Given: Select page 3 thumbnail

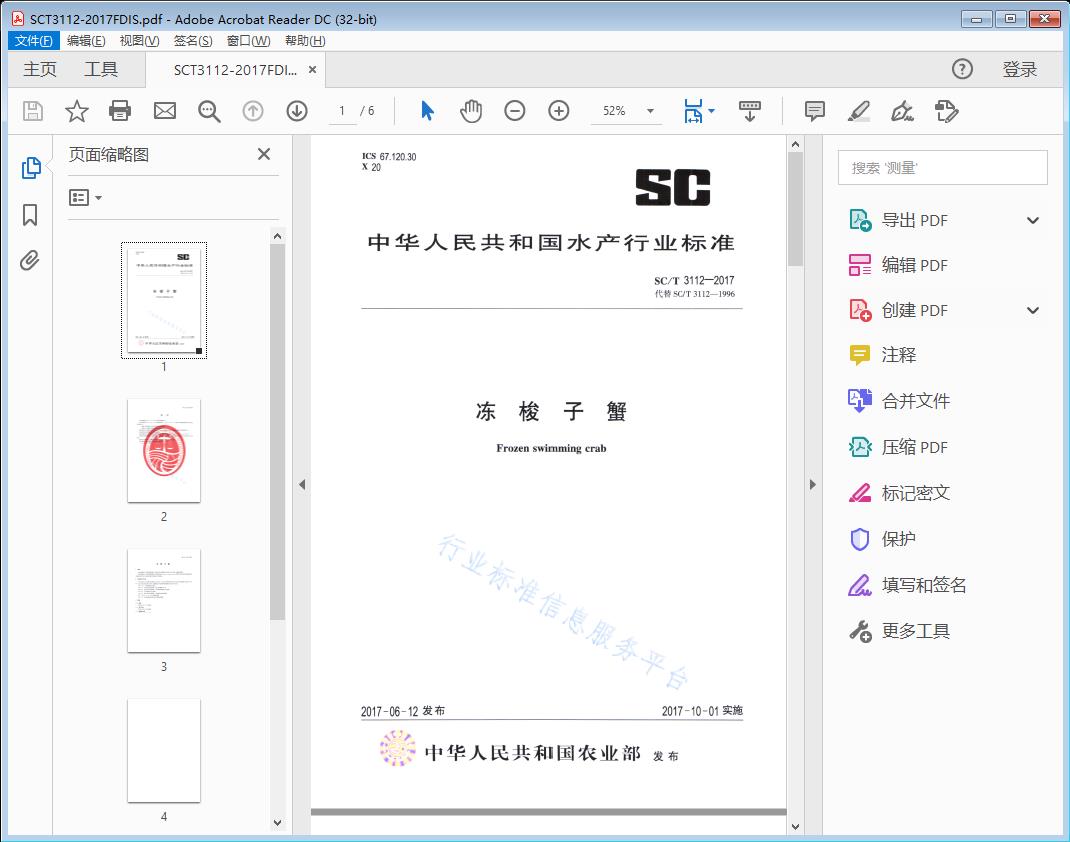Looking at the screenshot, I should click(x=164, y=600).
